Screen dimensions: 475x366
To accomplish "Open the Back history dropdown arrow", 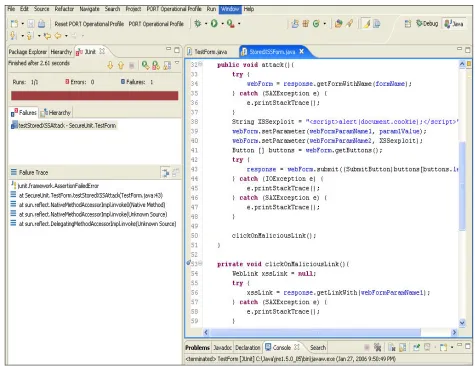I will coord(66,36).
